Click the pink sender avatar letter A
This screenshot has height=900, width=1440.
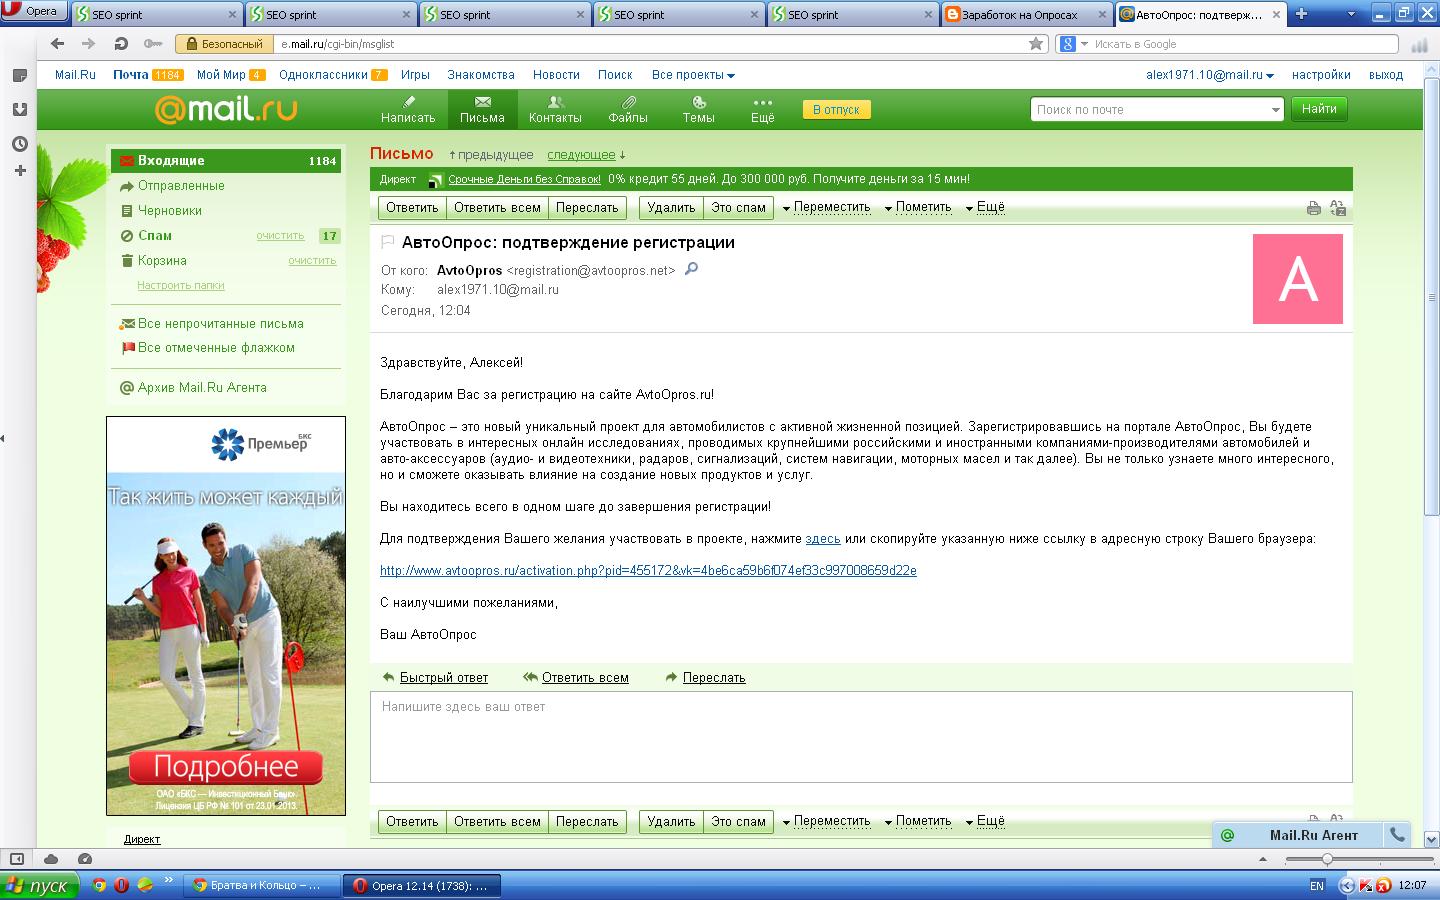pyautogui.click(x=1298, y=279)
